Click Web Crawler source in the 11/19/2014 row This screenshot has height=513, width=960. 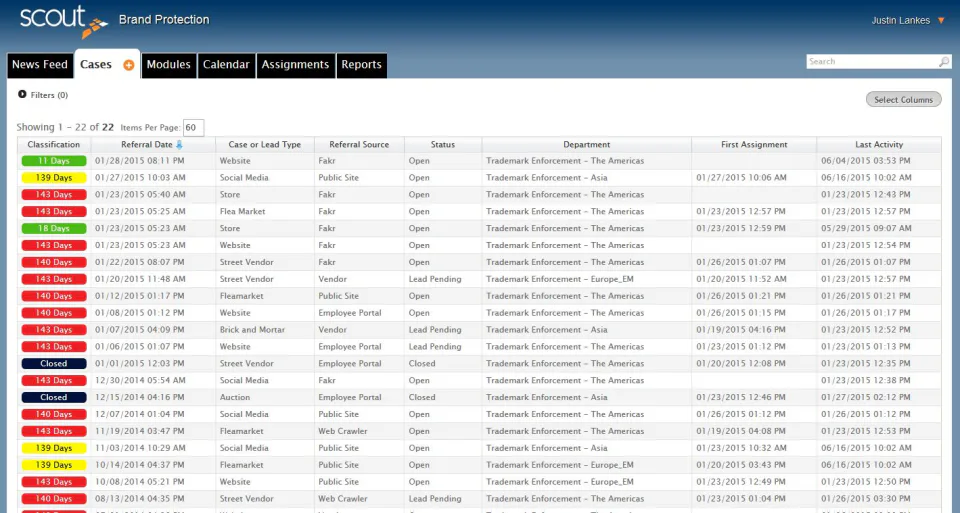343,431
